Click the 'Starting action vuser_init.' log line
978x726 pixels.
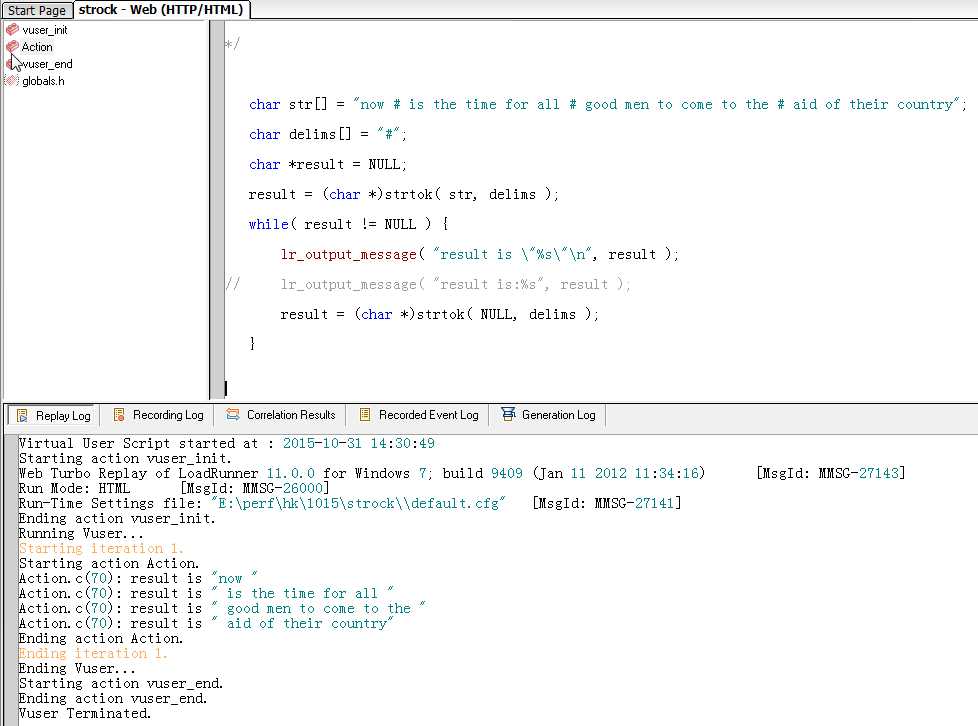(125, 458)
